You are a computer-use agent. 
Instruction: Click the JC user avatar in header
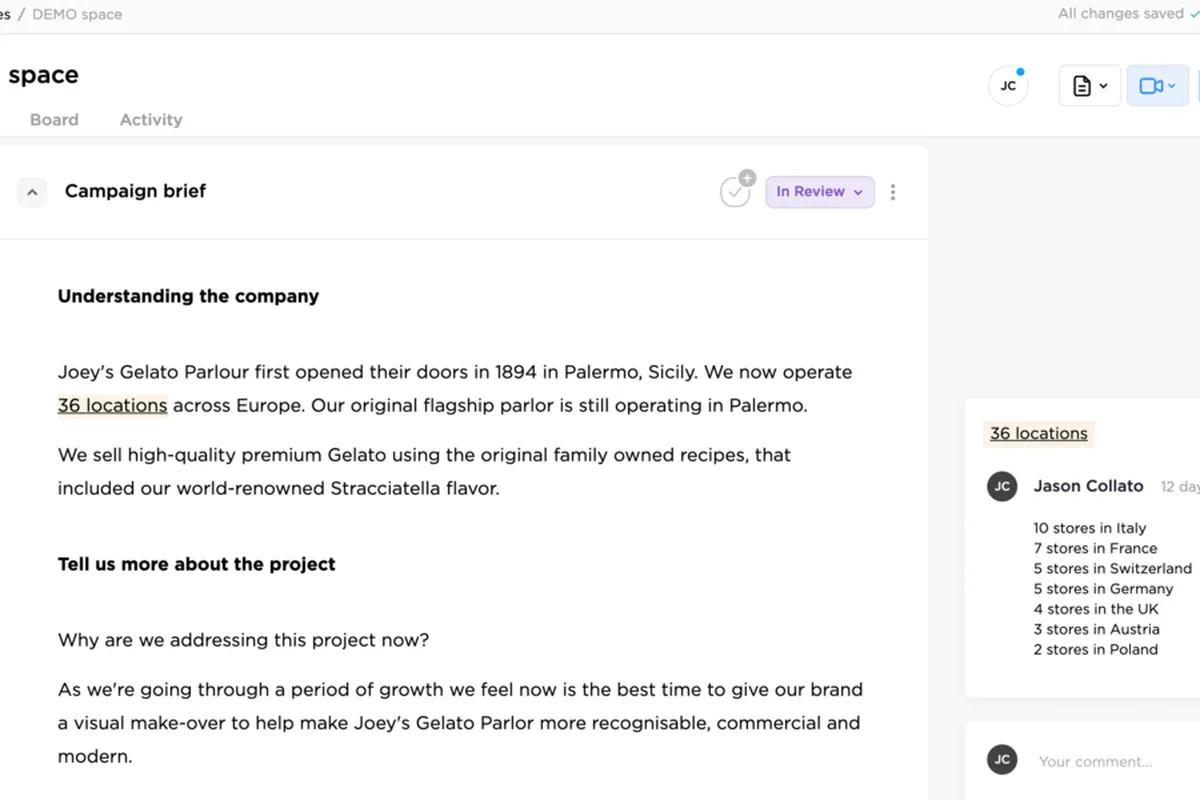(x=1008, y=86)
